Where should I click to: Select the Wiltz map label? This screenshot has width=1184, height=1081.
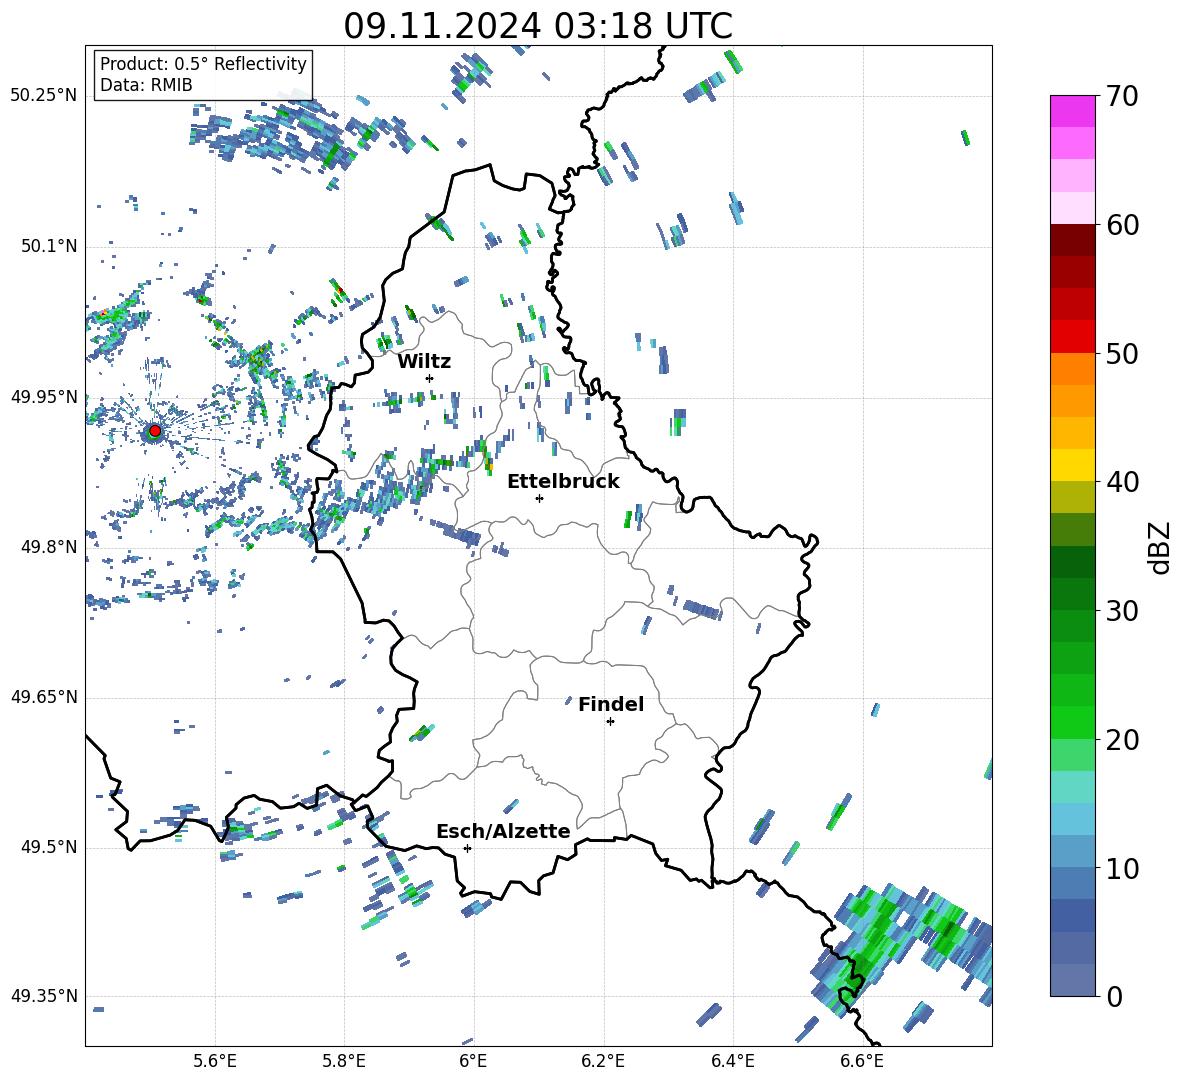point(424,362)
